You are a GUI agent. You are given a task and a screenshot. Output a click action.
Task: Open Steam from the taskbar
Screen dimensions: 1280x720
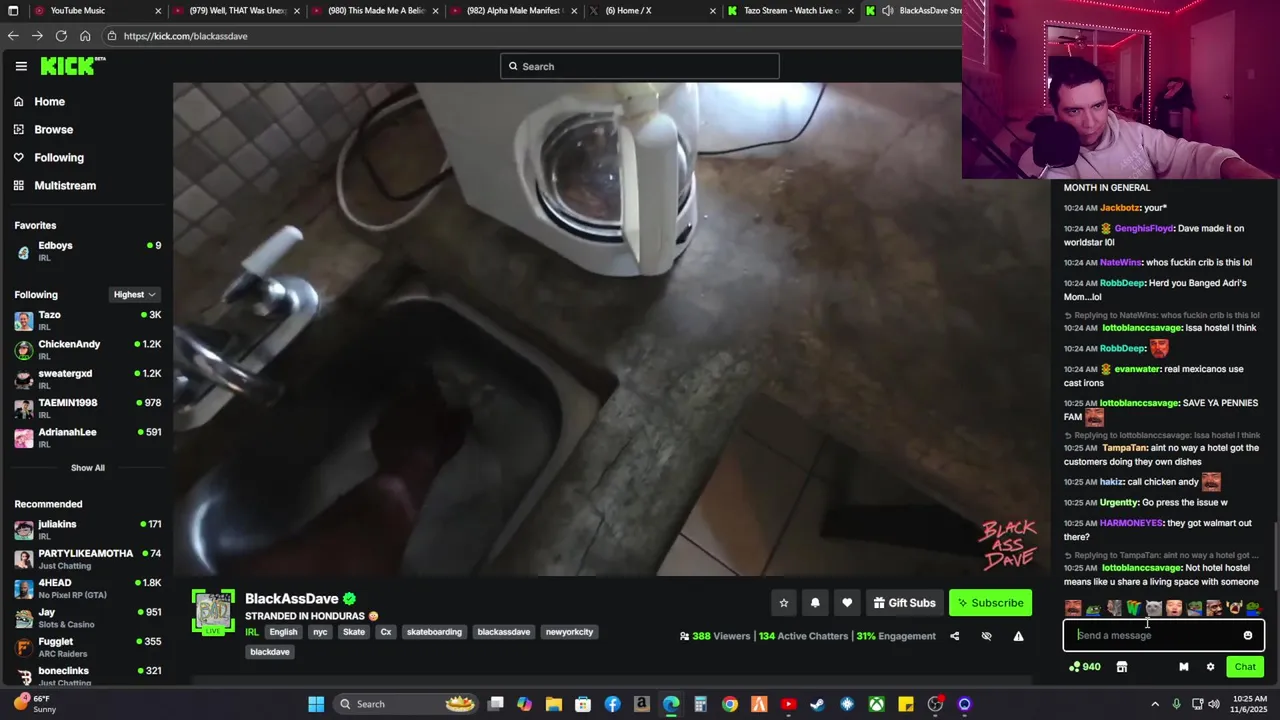818,704
